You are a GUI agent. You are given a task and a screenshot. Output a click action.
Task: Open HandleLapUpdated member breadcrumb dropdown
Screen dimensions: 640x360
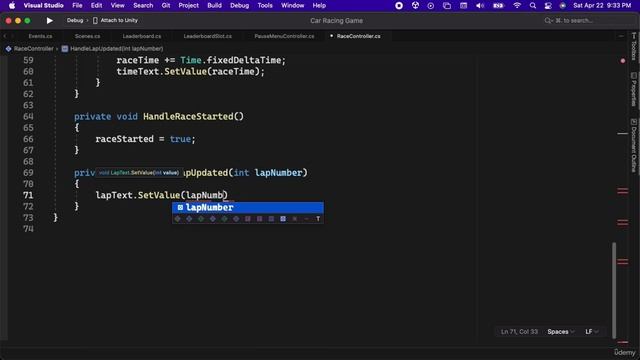(x=117, y=49)
